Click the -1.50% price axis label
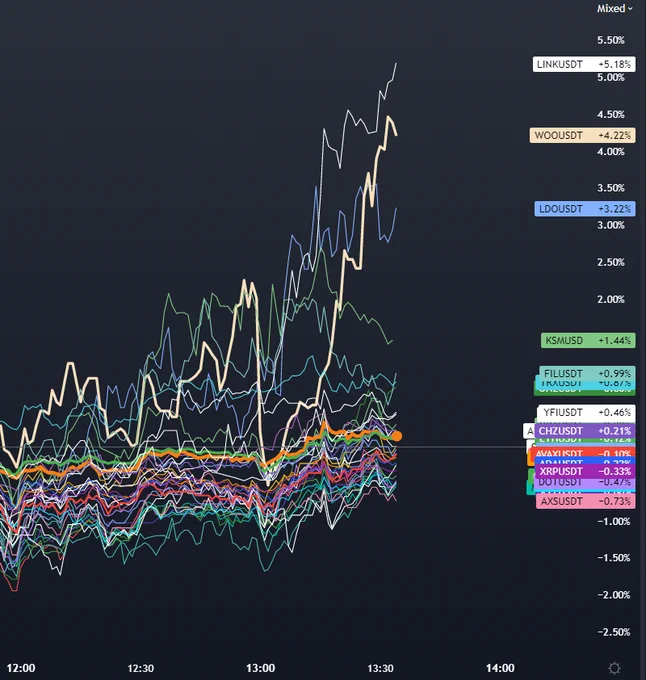This screenshot has height=680, width=646. click(613, 558)
